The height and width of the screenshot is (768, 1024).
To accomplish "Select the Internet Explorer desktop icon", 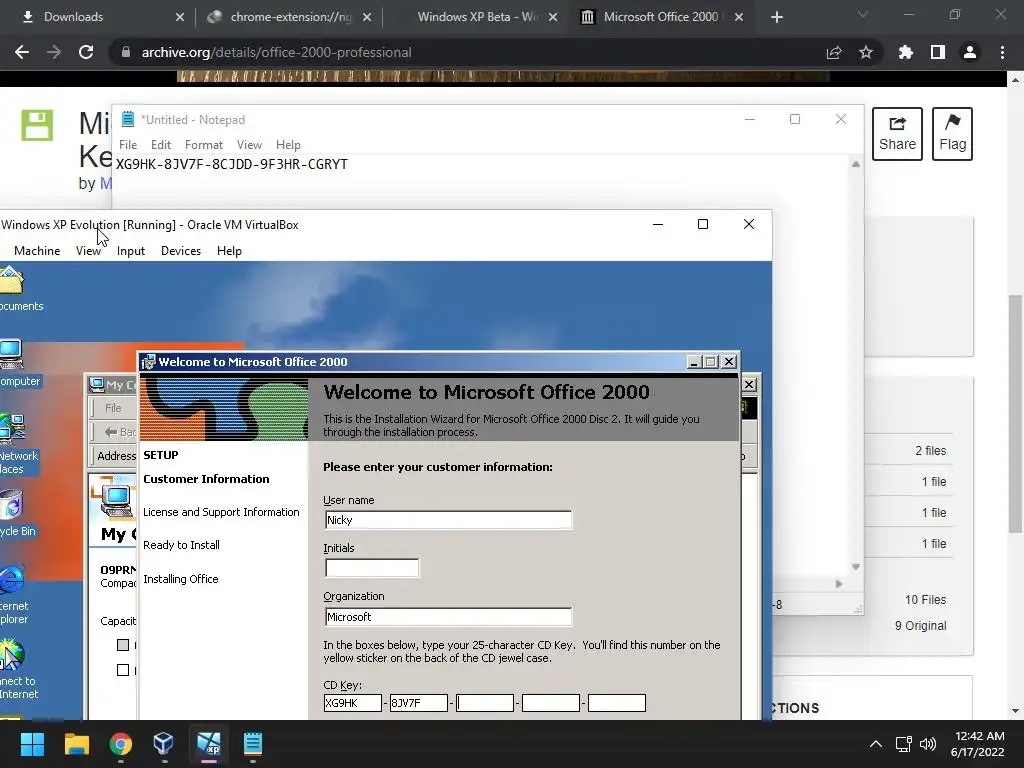I will coord(13,594).
